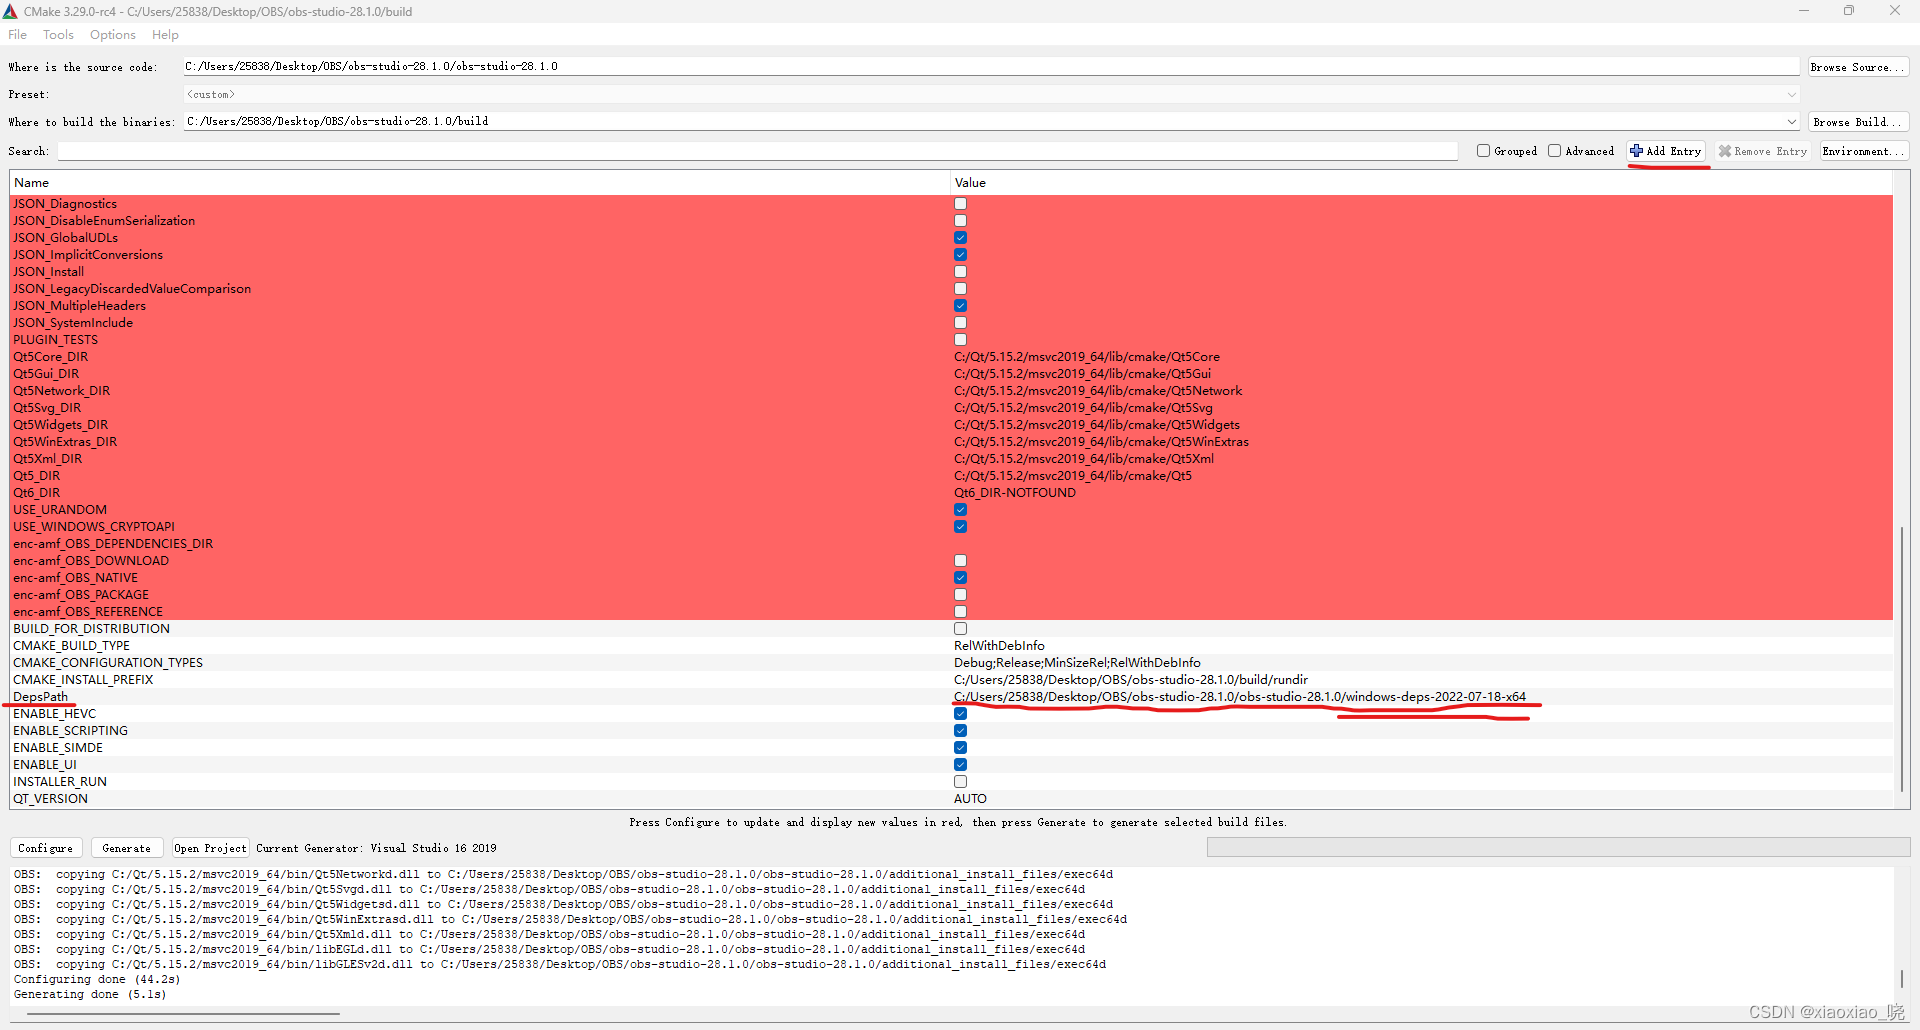1920x1030 pixels.
Task: Expand the Preset dropdown
Action: (x=1791, y=95)
